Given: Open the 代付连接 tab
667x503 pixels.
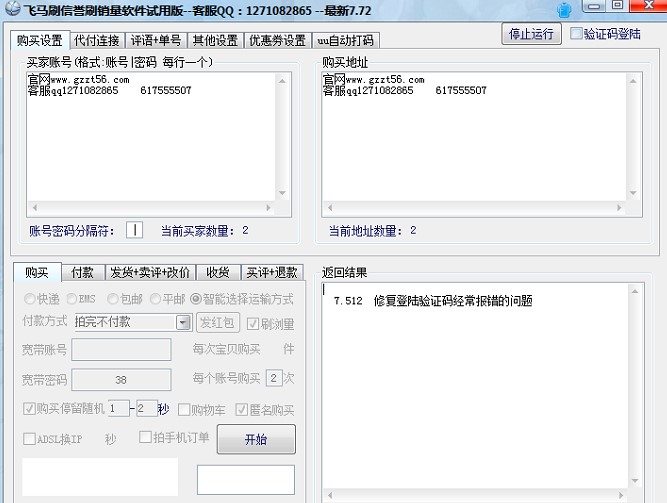Looking at the screenshot, I should coord(97,41).
